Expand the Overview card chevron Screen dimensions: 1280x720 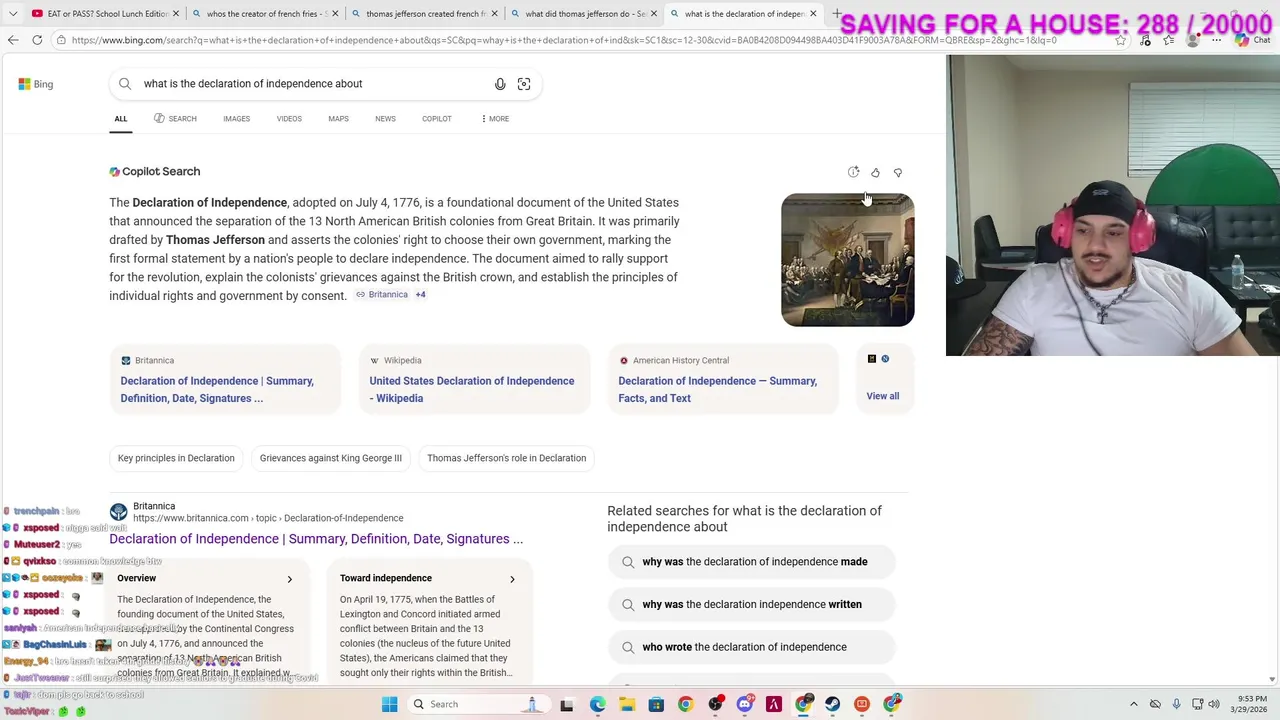[290, 579]
